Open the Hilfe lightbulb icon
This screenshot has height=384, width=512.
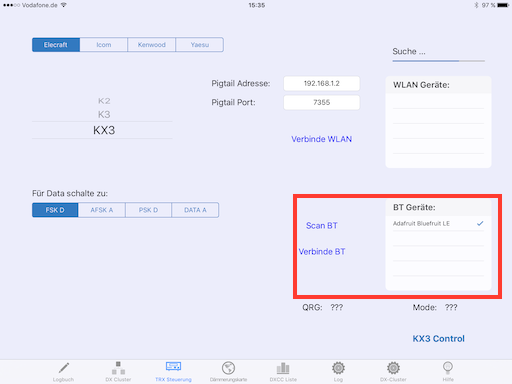tap(448, 368)
